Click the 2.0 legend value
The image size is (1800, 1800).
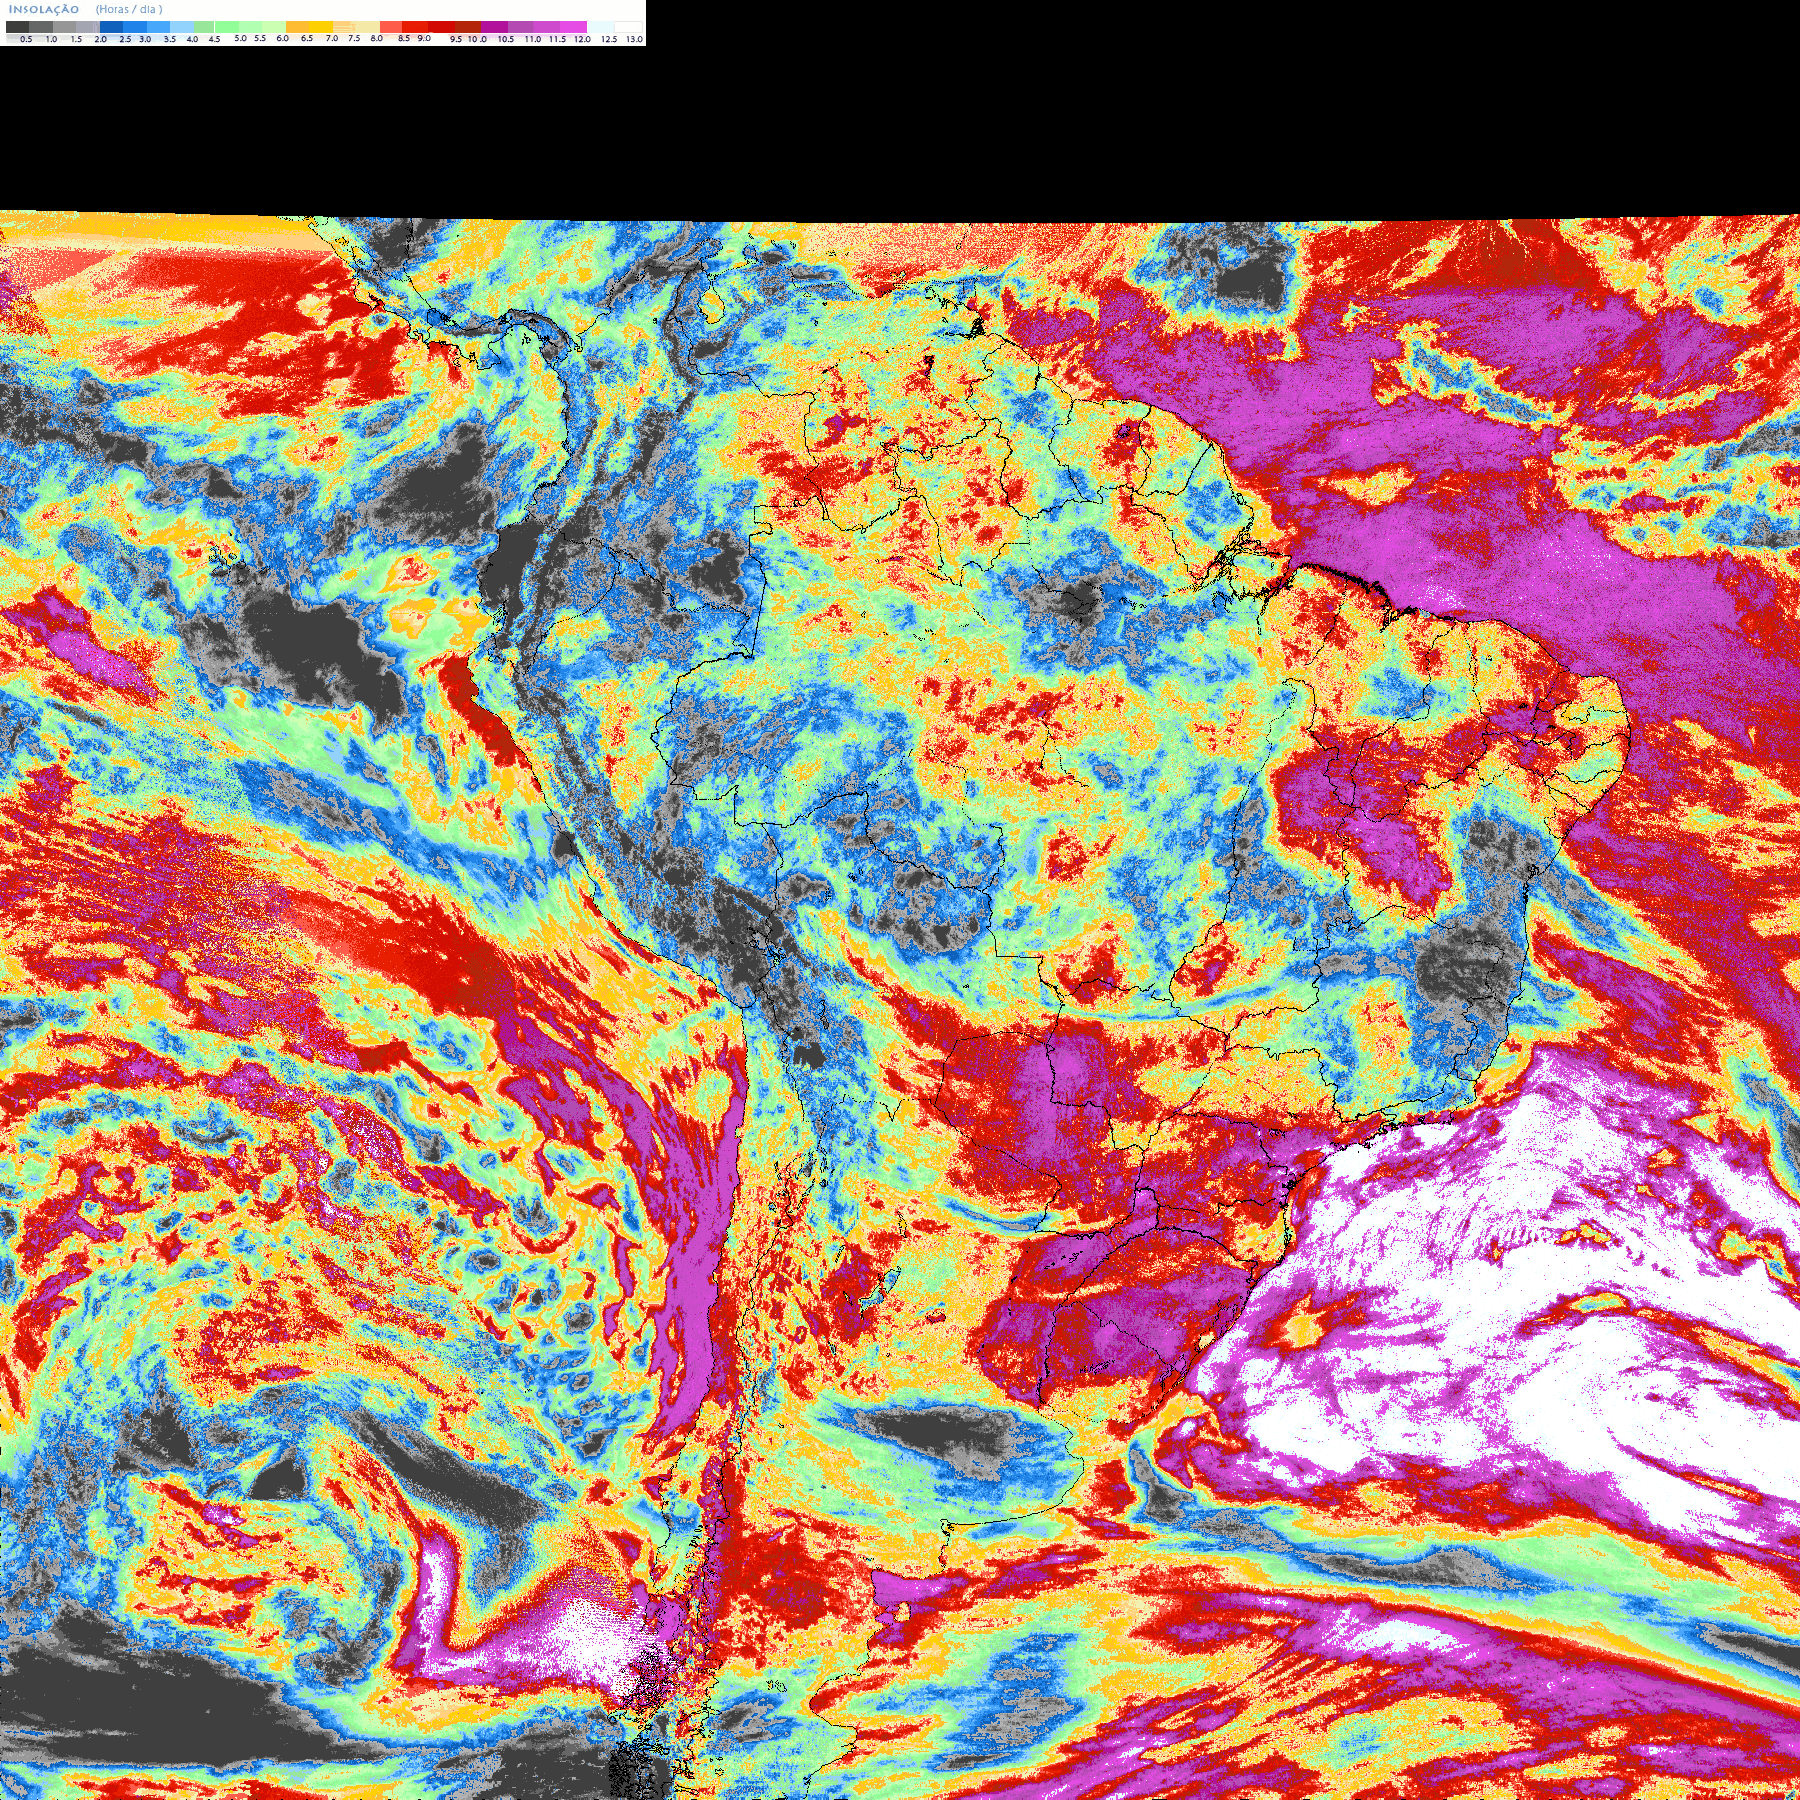(x=101, y=39)
